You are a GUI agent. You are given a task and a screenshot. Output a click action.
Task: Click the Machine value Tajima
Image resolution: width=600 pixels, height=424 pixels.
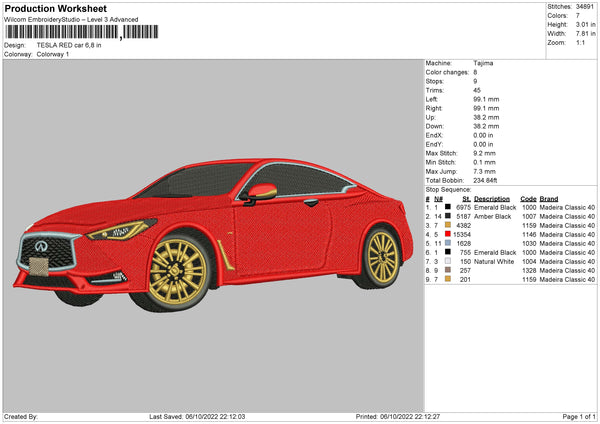(484, 63)
